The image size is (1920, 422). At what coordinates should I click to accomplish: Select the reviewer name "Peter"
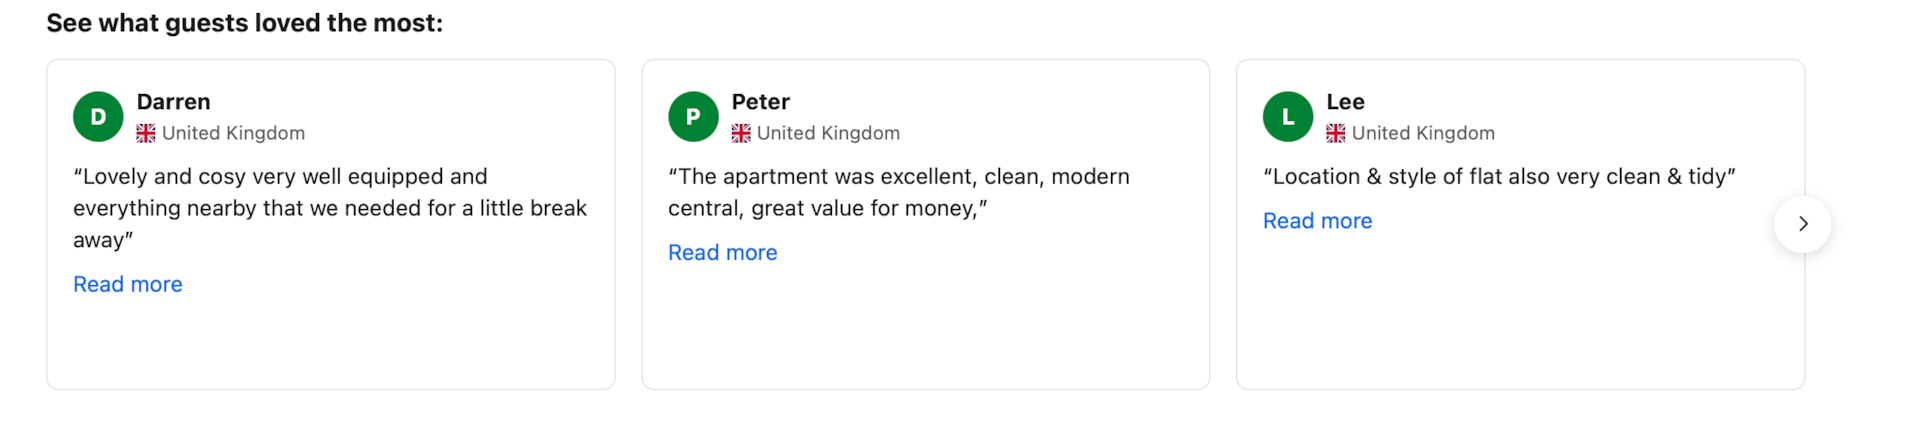click(x=761, y=102)
